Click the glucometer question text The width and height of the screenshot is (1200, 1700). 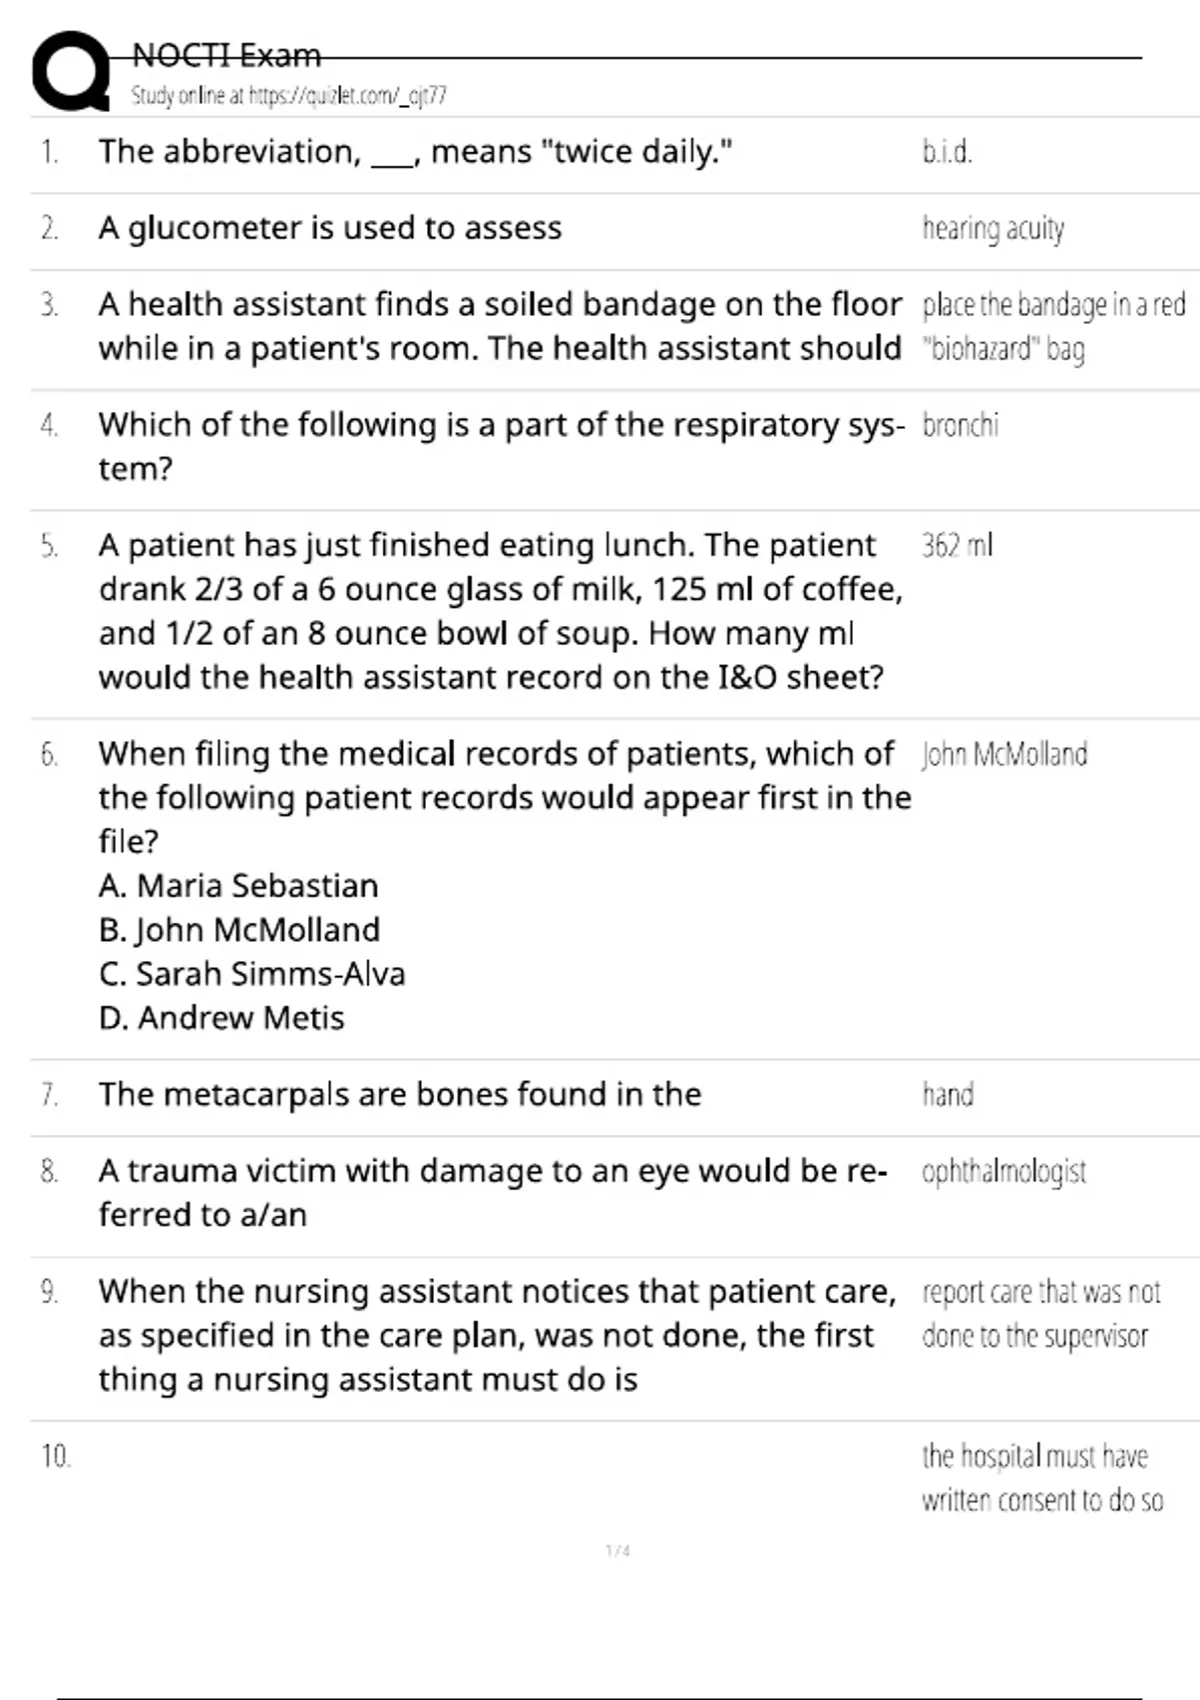click(330, 228)
